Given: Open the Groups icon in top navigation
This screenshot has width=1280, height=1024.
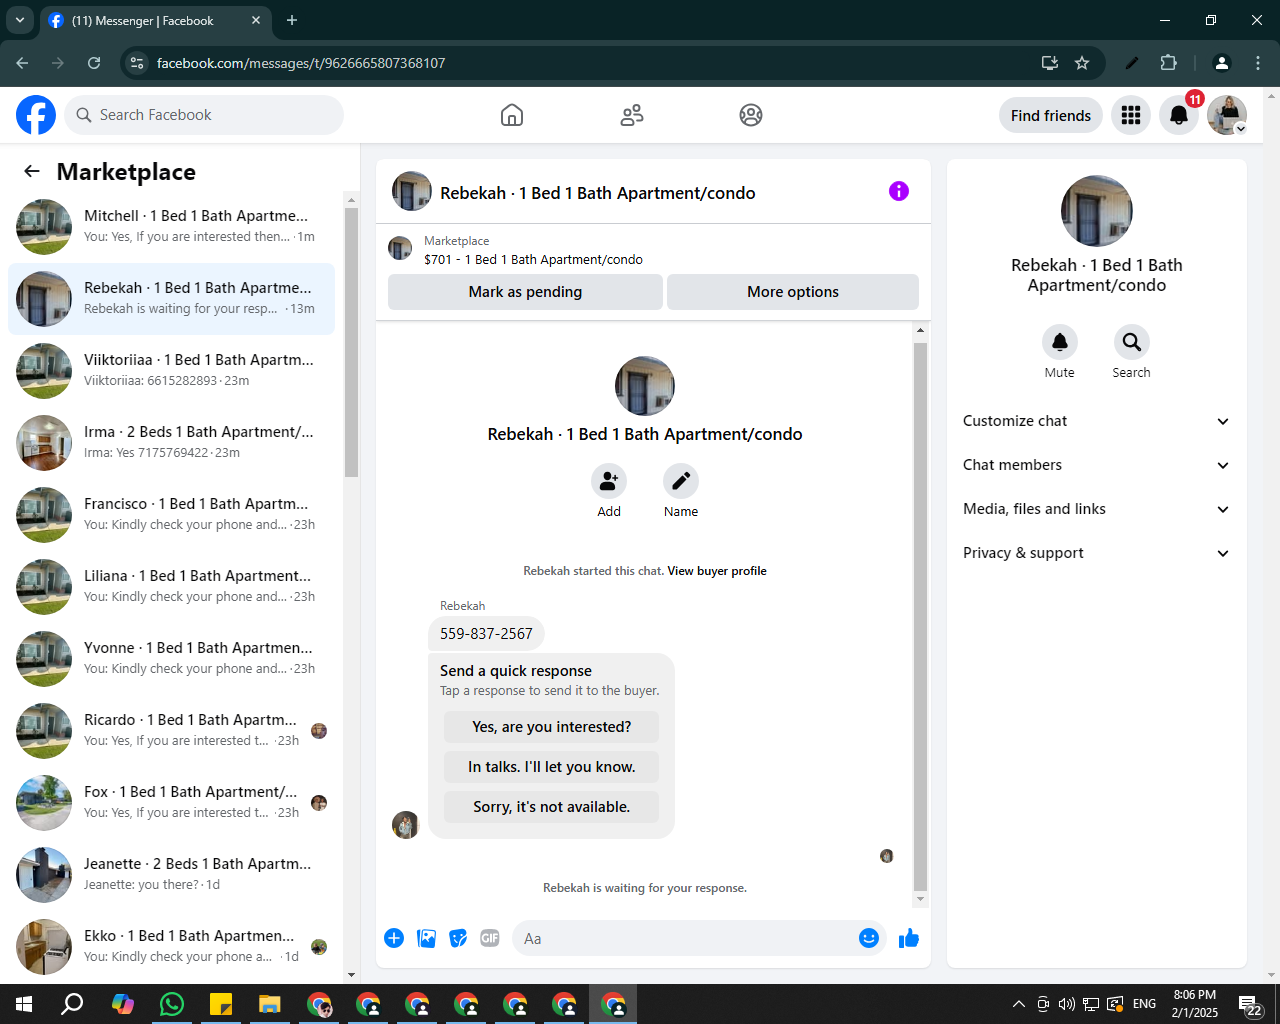Looking at the screenshot, I should (x=751, y=115).
